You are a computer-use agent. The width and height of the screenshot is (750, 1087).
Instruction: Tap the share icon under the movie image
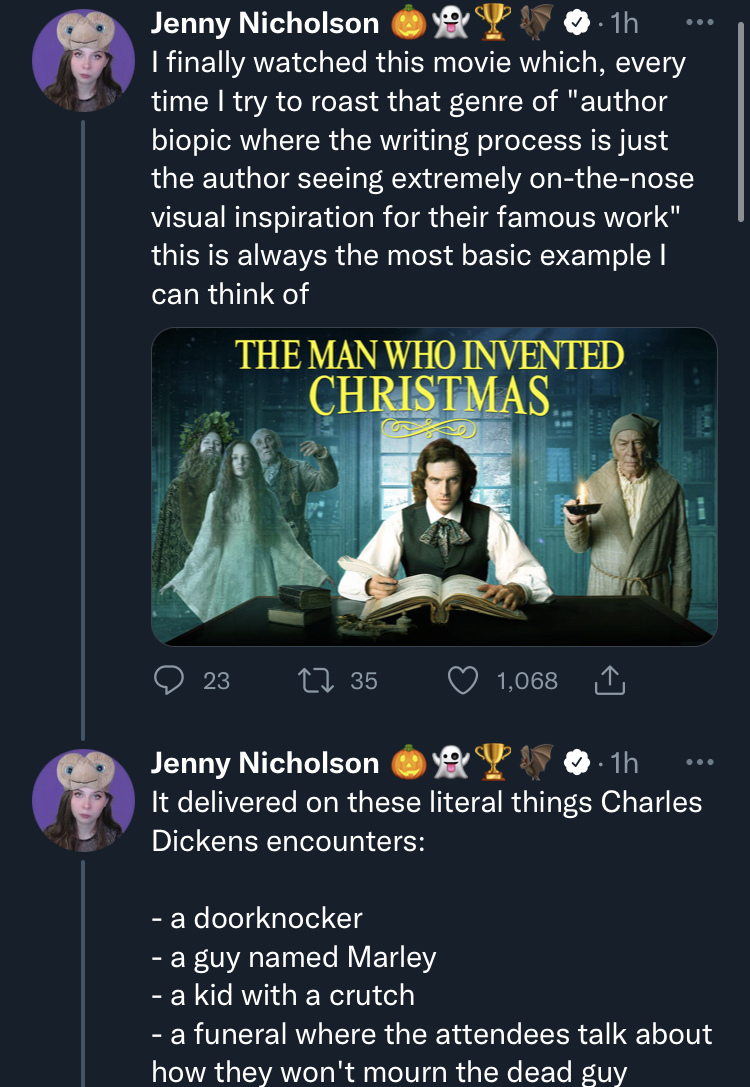click(609, 681)
